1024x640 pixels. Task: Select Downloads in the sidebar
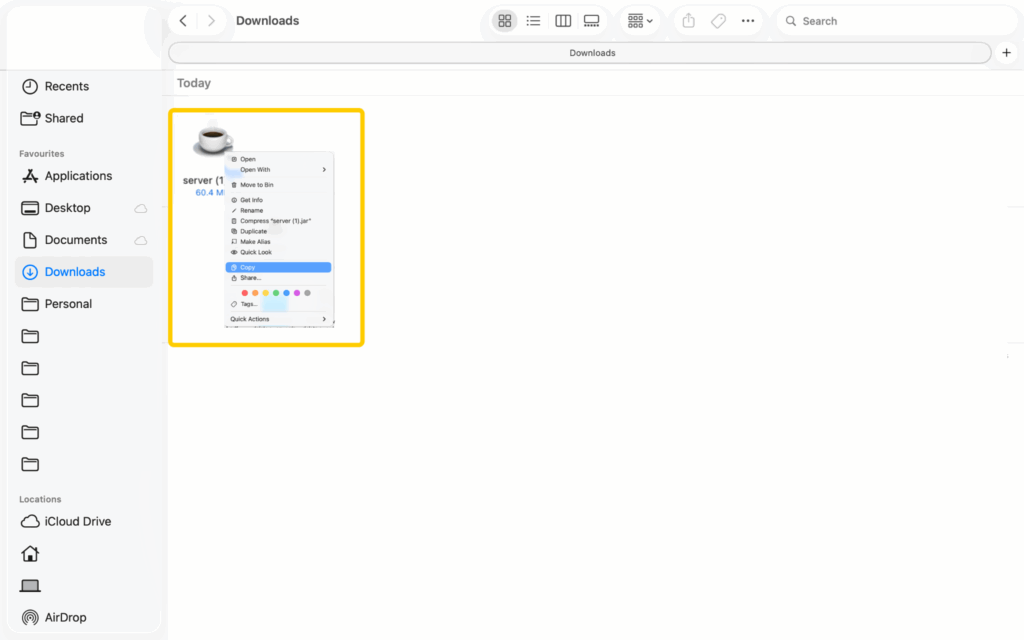point(84,272)
